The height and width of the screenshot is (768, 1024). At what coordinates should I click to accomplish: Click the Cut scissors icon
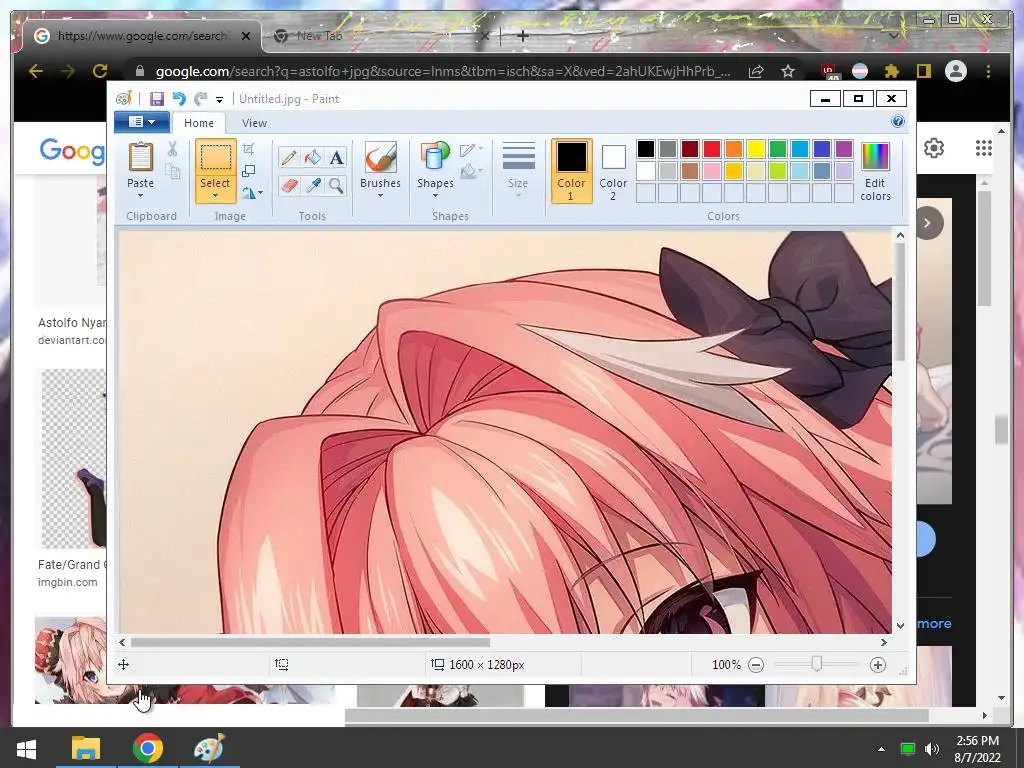[172, 149]
